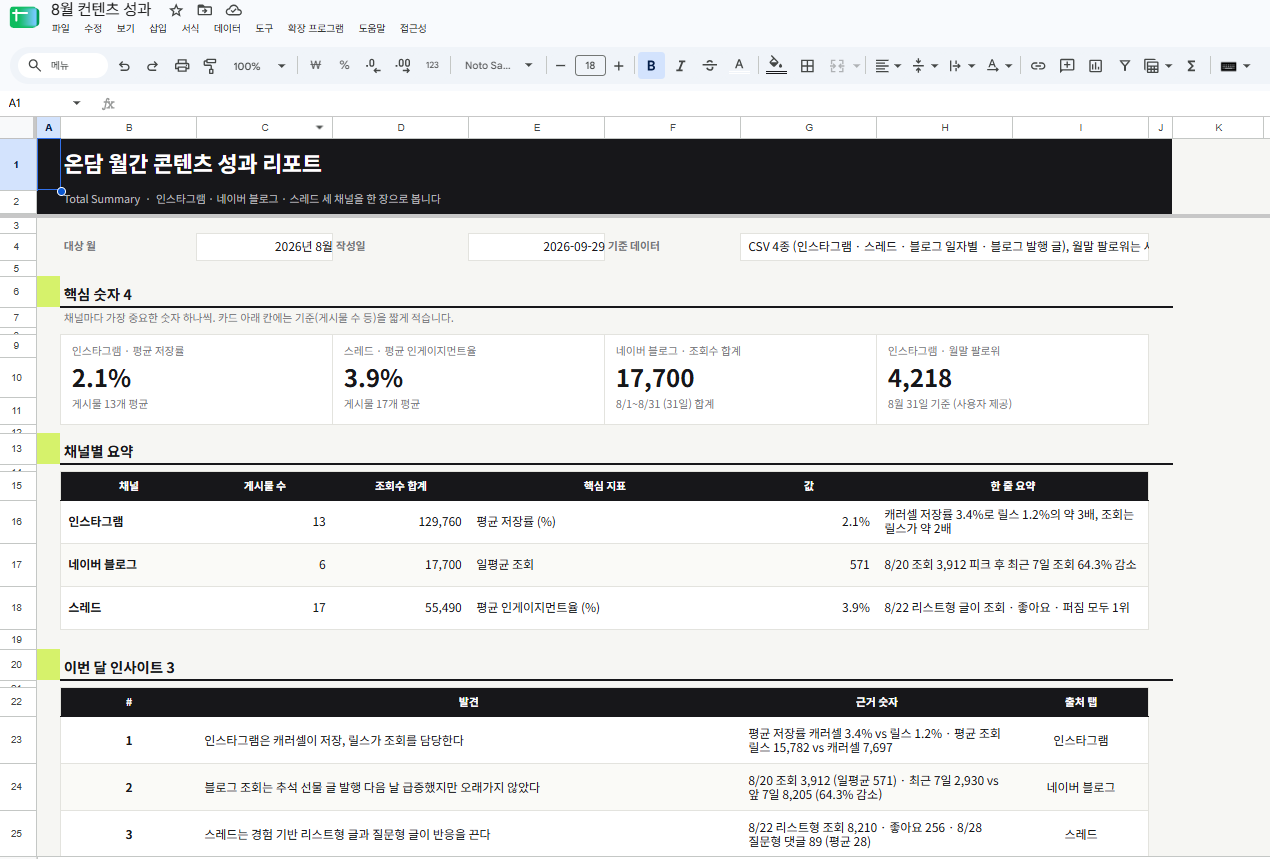Open the borders options
The width and height of the screenshot is (1270, 859).
(x=807, y=66)
